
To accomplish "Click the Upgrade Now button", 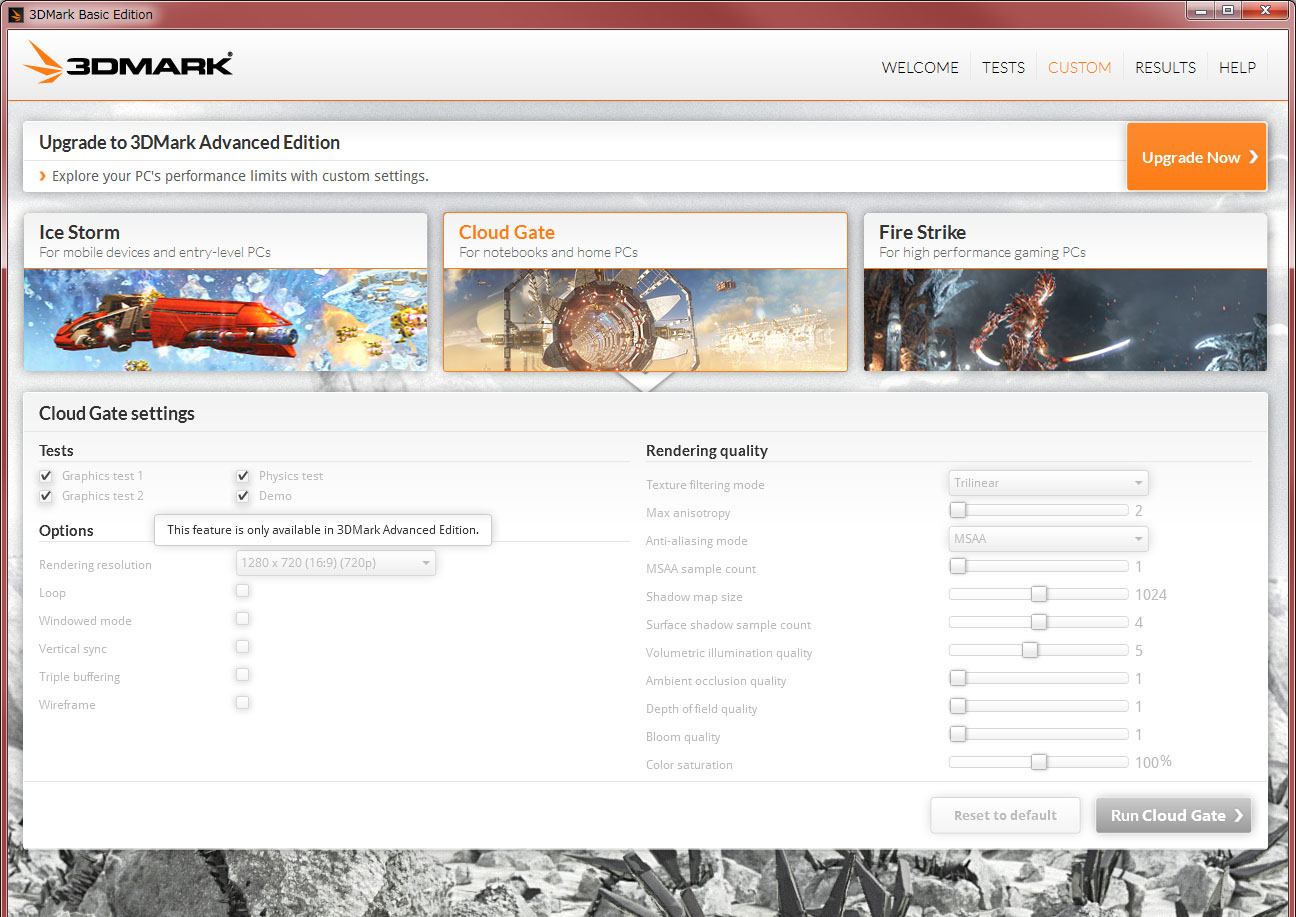I will (1197, 157).
